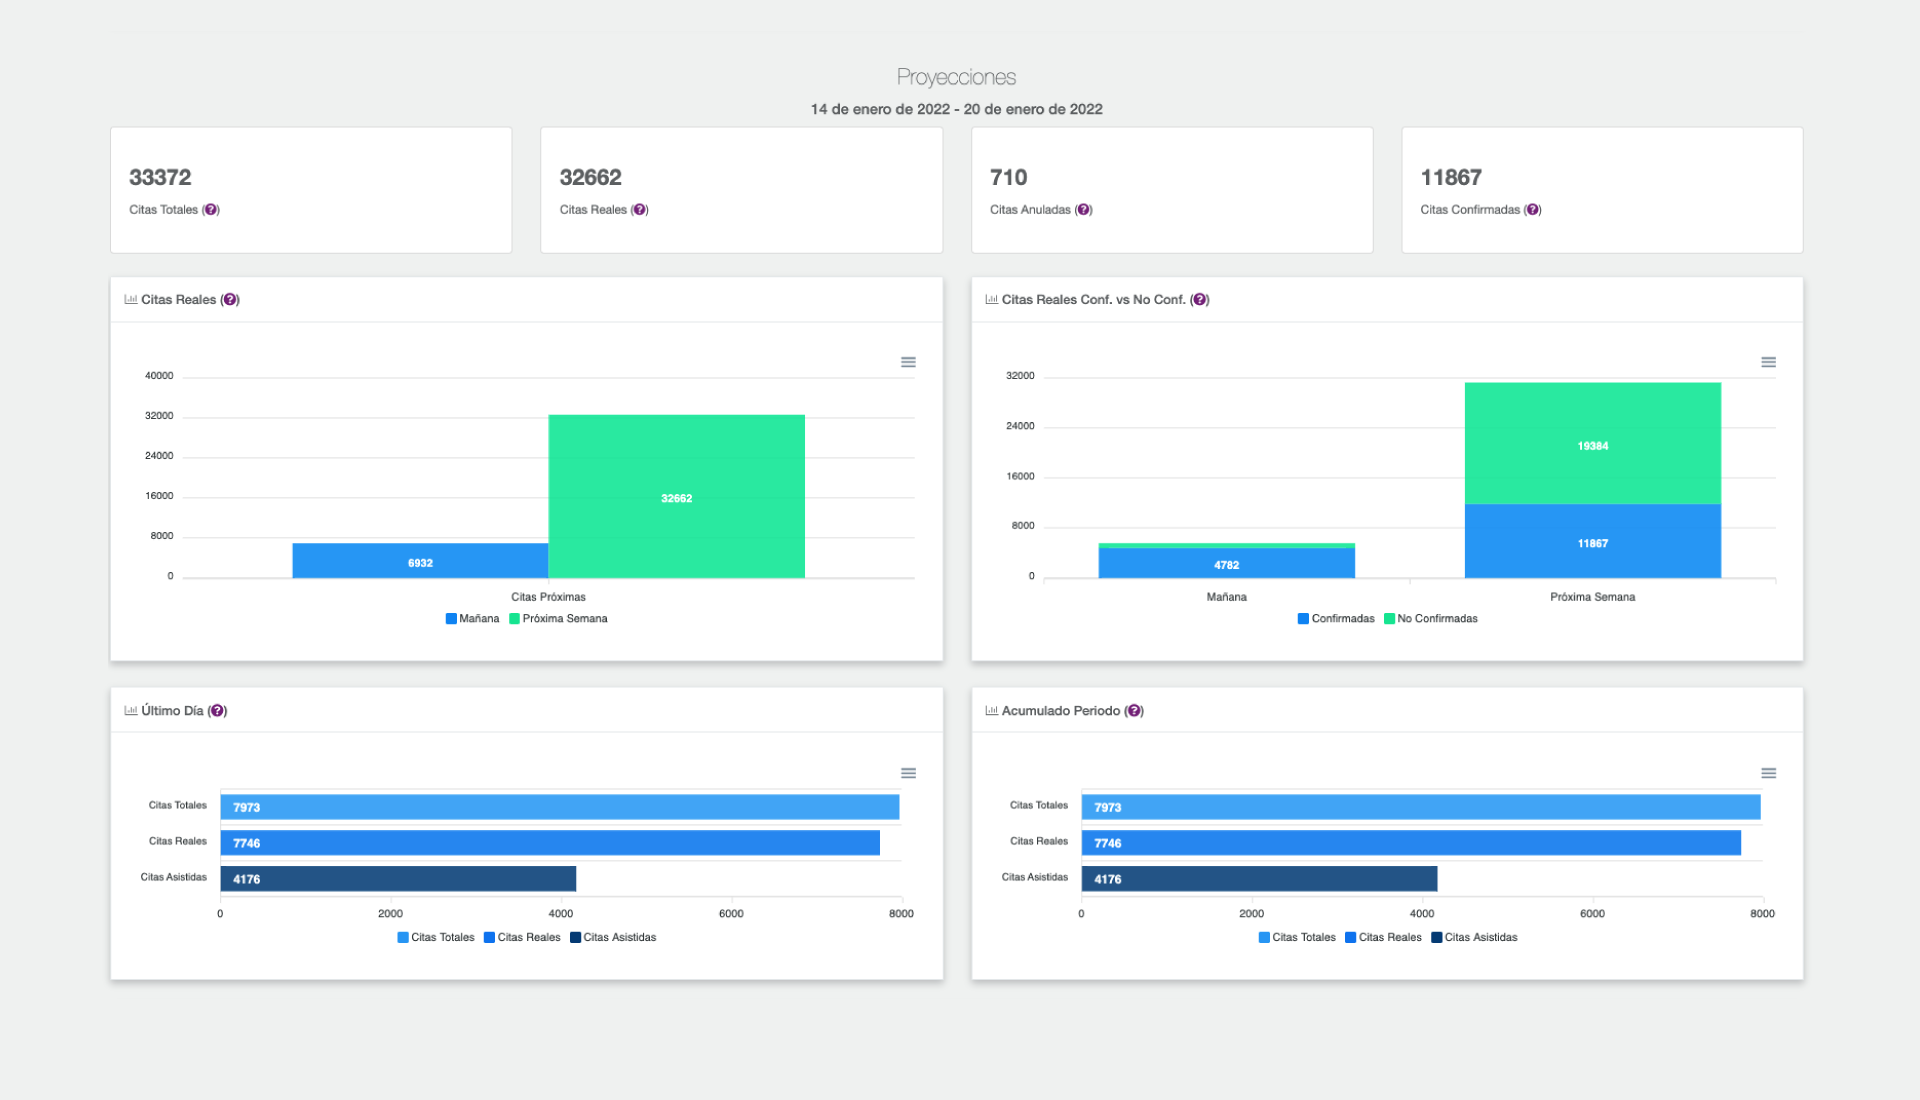1920x1100 pixels.
Task: Click green 19384 No Confirmadas bar segment
Action: [1593, 443]
